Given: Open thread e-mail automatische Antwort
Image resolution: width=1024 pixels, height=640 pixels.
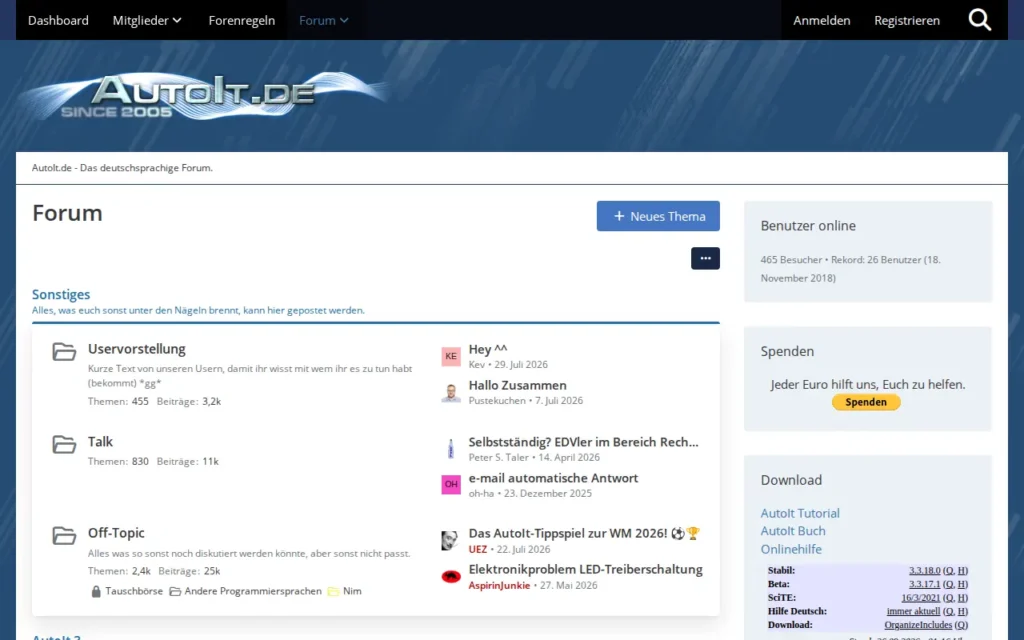Looking at the screenshot, I should [x=553, y=478].
